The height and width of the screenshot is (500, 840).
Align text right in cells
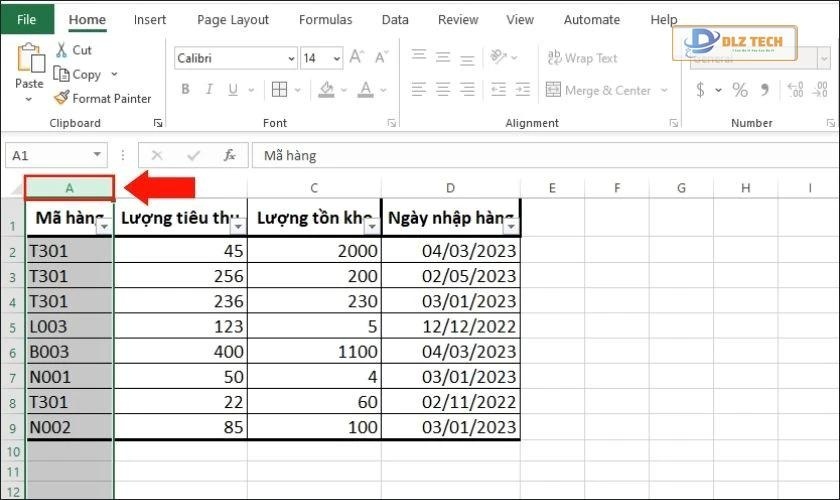[467, 89]
